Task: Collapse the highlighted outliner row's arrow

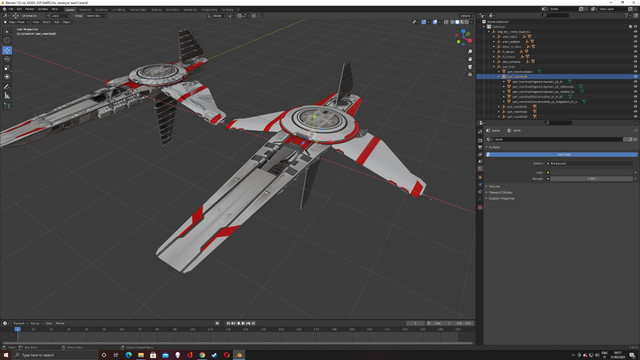Action: 499,76
